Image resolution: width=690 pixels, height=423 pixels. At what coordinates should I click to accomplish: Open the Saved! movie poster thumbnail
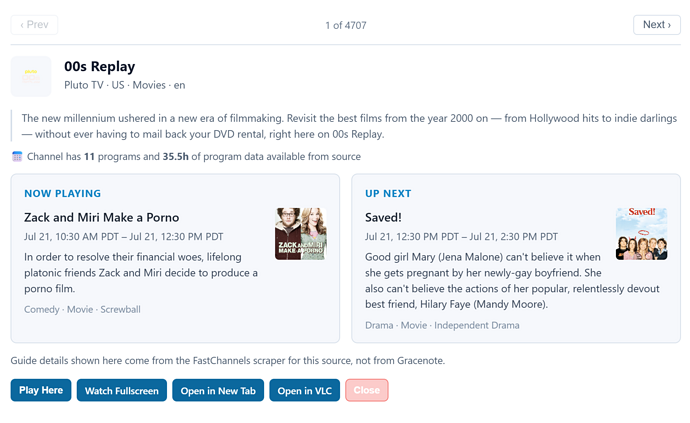coord(641,234)
